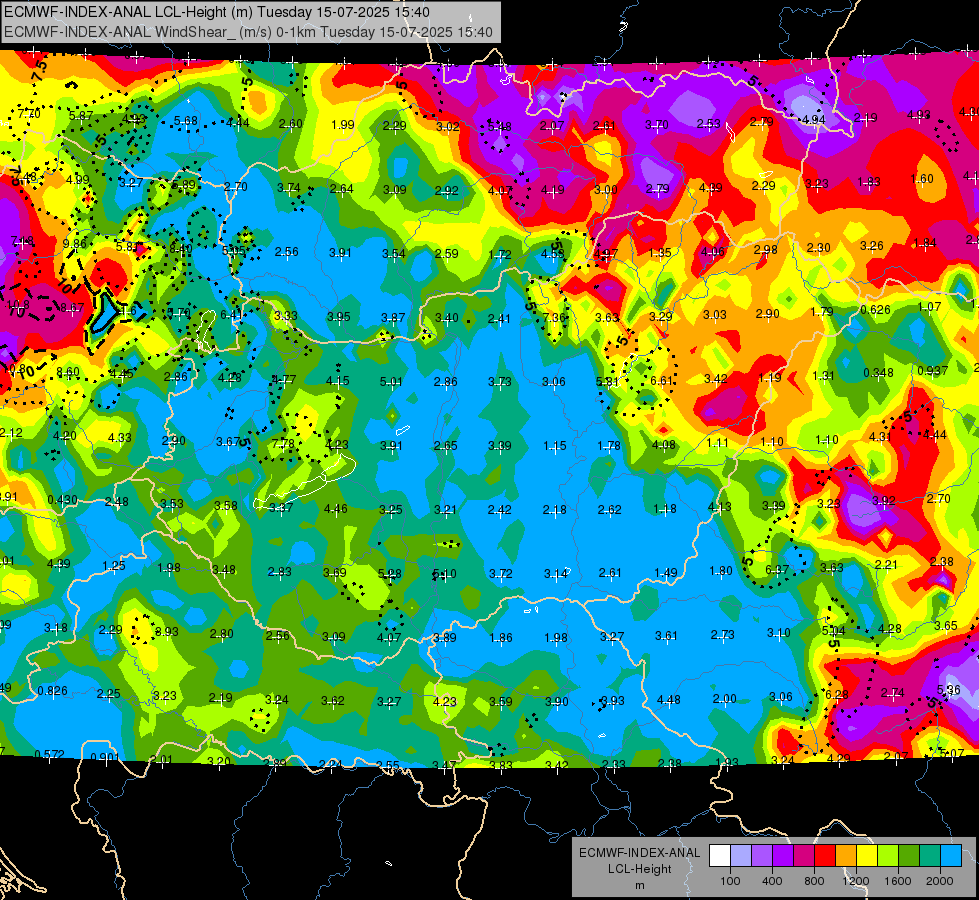The image size is (979, 900).
Task: Click the wind shear value 9.86
Action: (74, 244)
